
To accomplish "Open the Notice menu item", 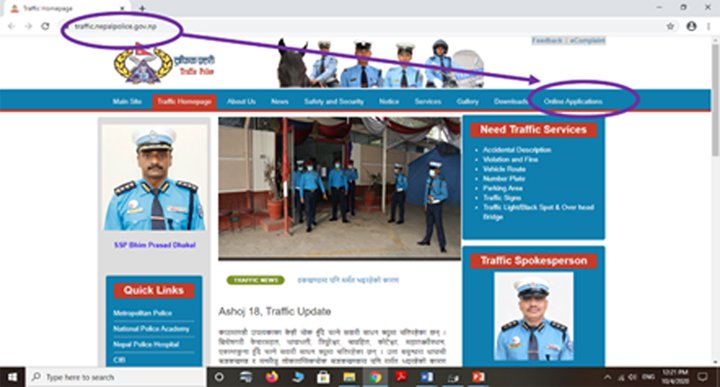I will pyautogui.click(x=389, y=101).
